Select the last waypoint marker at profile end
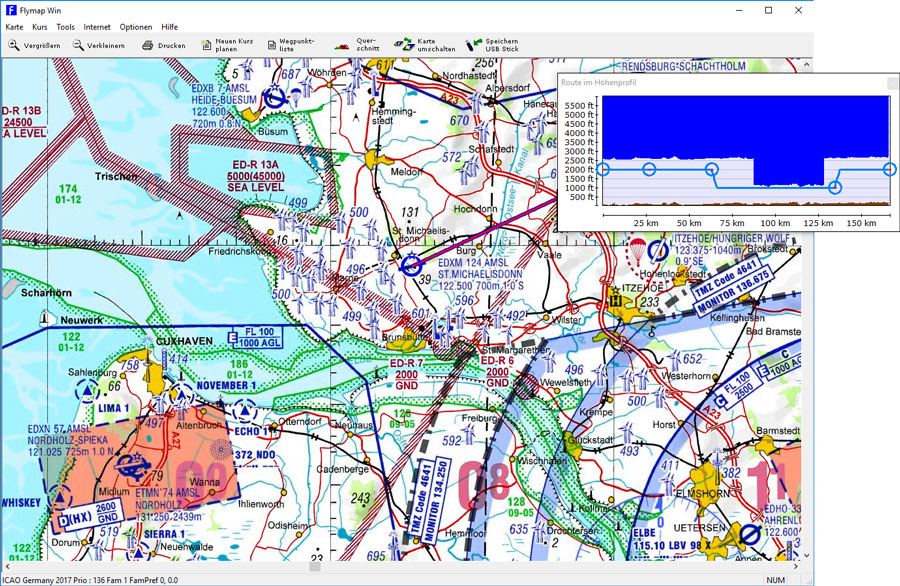 tap(890, 169)
